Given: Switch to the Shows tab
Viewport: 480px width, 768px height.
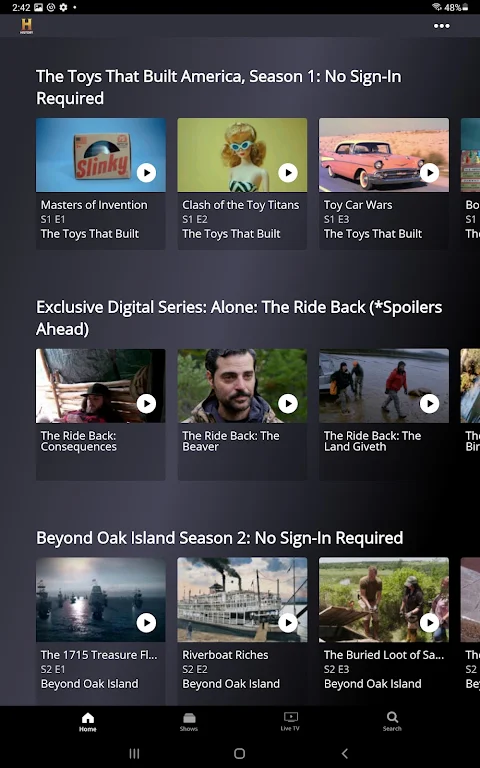Looking at the screenshot, I should [x=189, y=722].
